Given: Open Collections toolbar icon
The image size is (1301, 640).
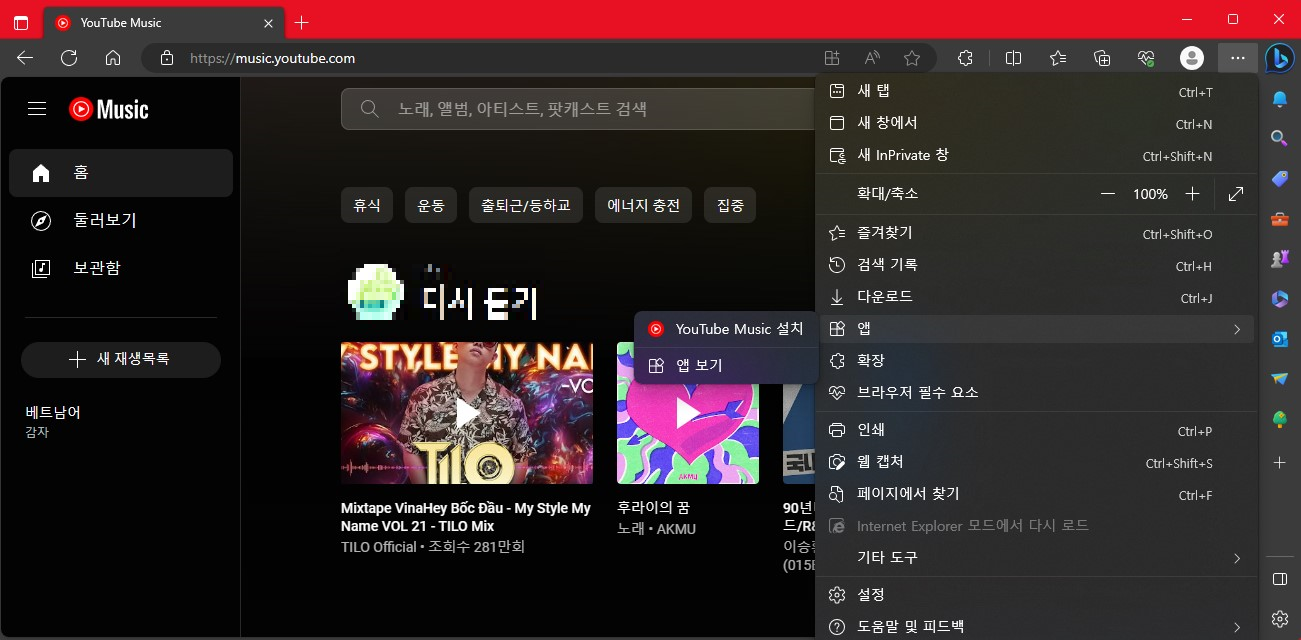Looking at the screenshot, I should (x=1102, y=58).
